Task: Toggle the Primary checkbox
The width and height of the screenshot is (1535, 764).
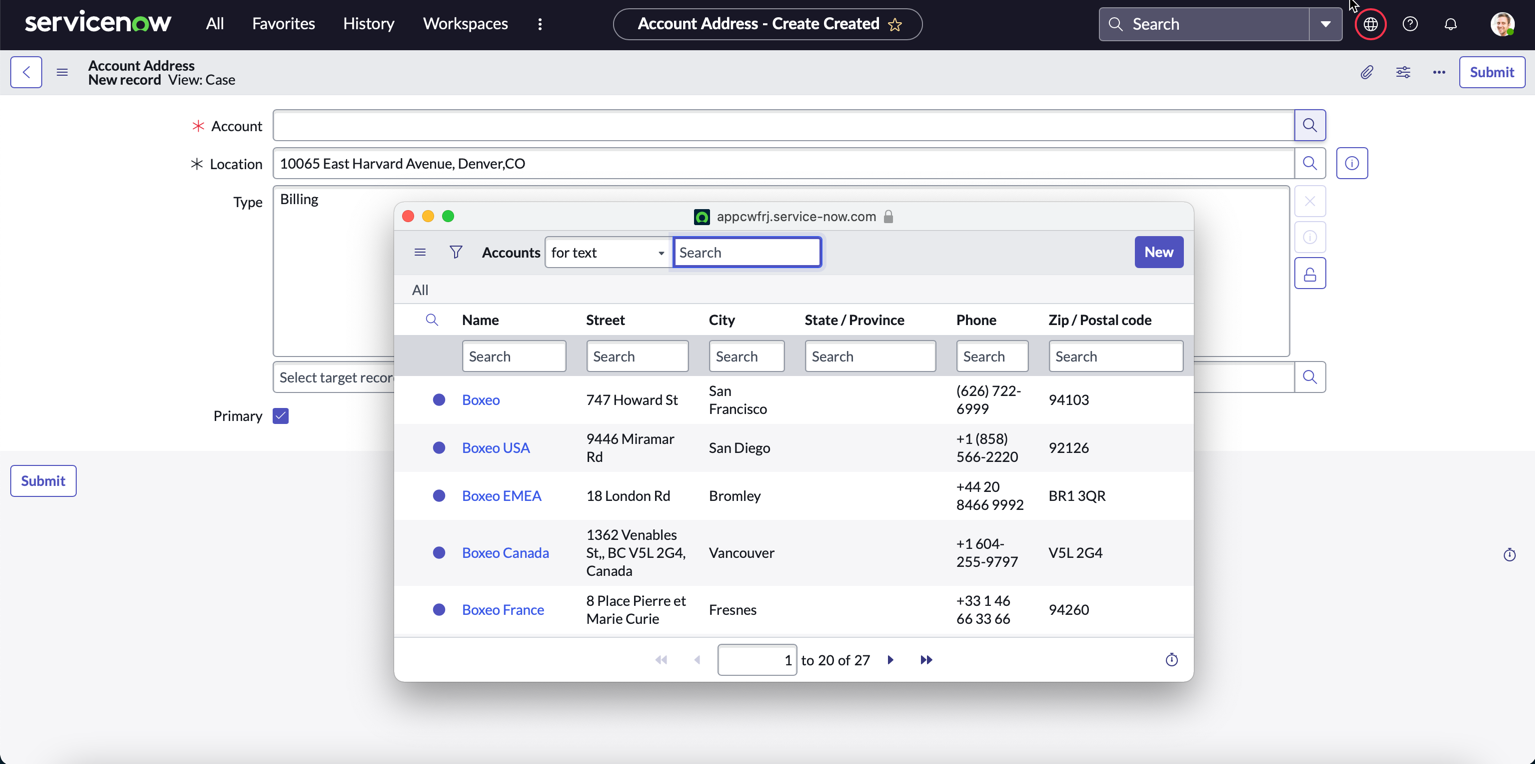Action: tap(281, 416)
